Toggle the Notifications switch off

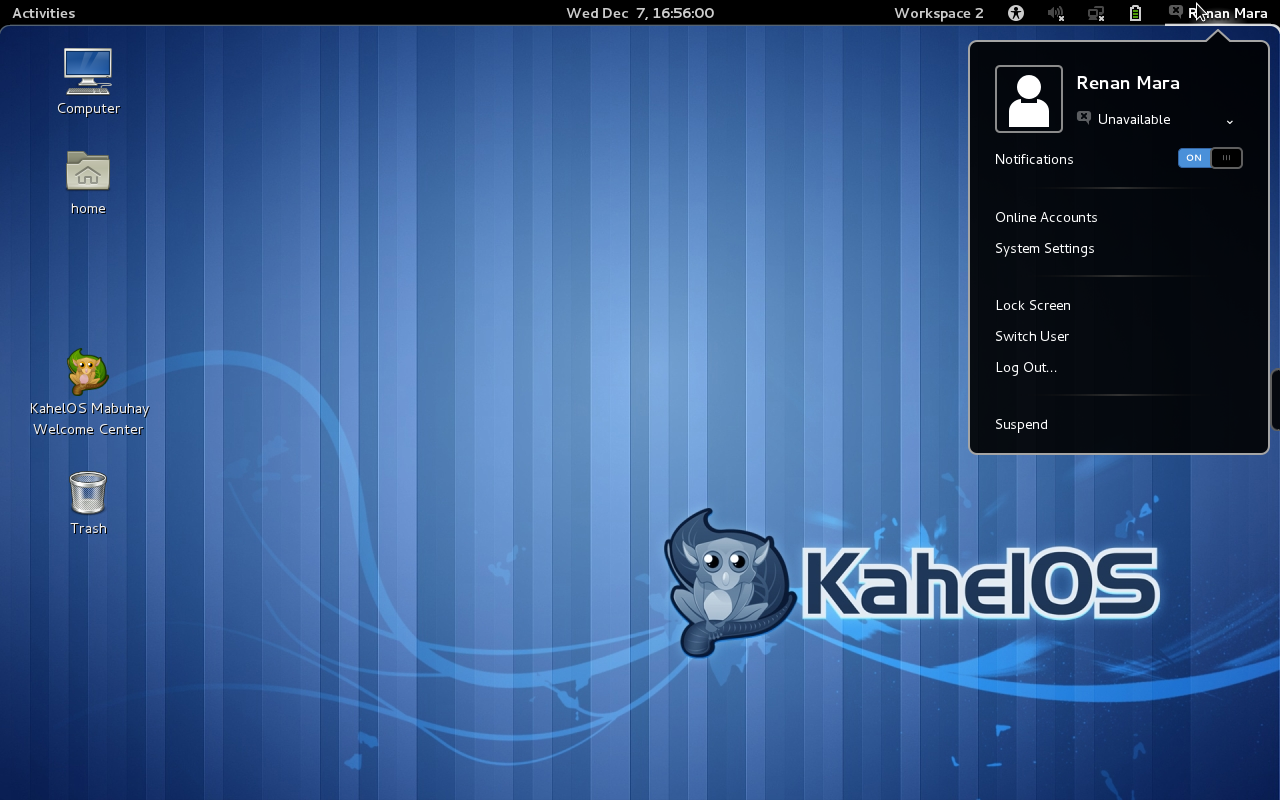[1210, 158]
